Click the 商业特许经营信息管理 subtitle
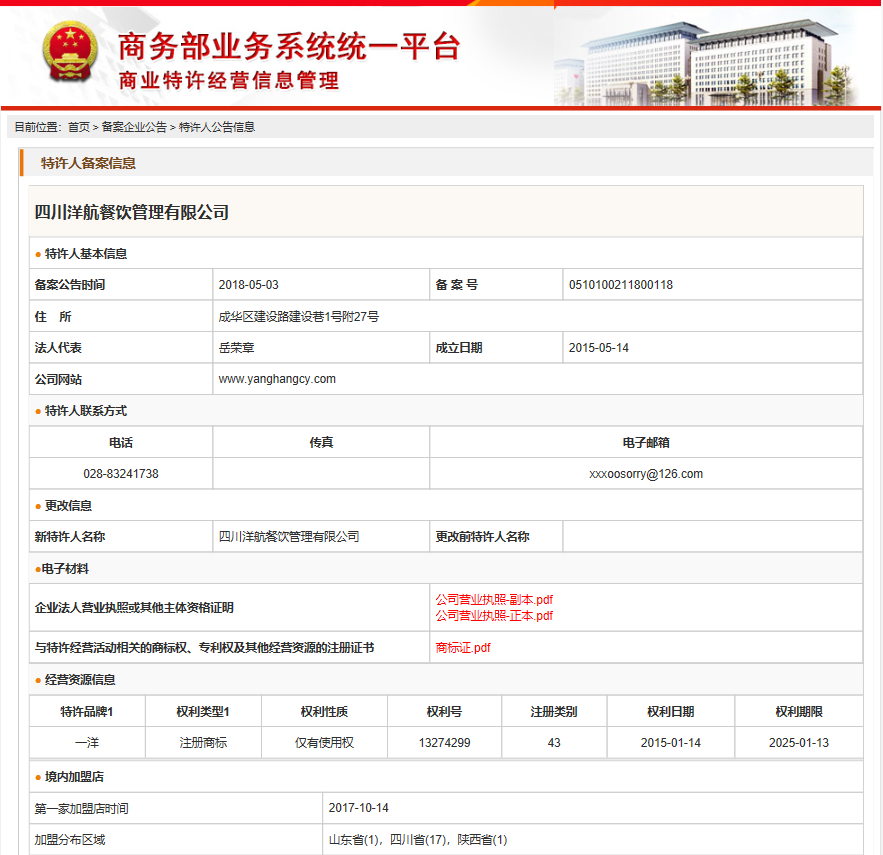The height and width of the screenshot is (855, 883). (x=229, y=81)
